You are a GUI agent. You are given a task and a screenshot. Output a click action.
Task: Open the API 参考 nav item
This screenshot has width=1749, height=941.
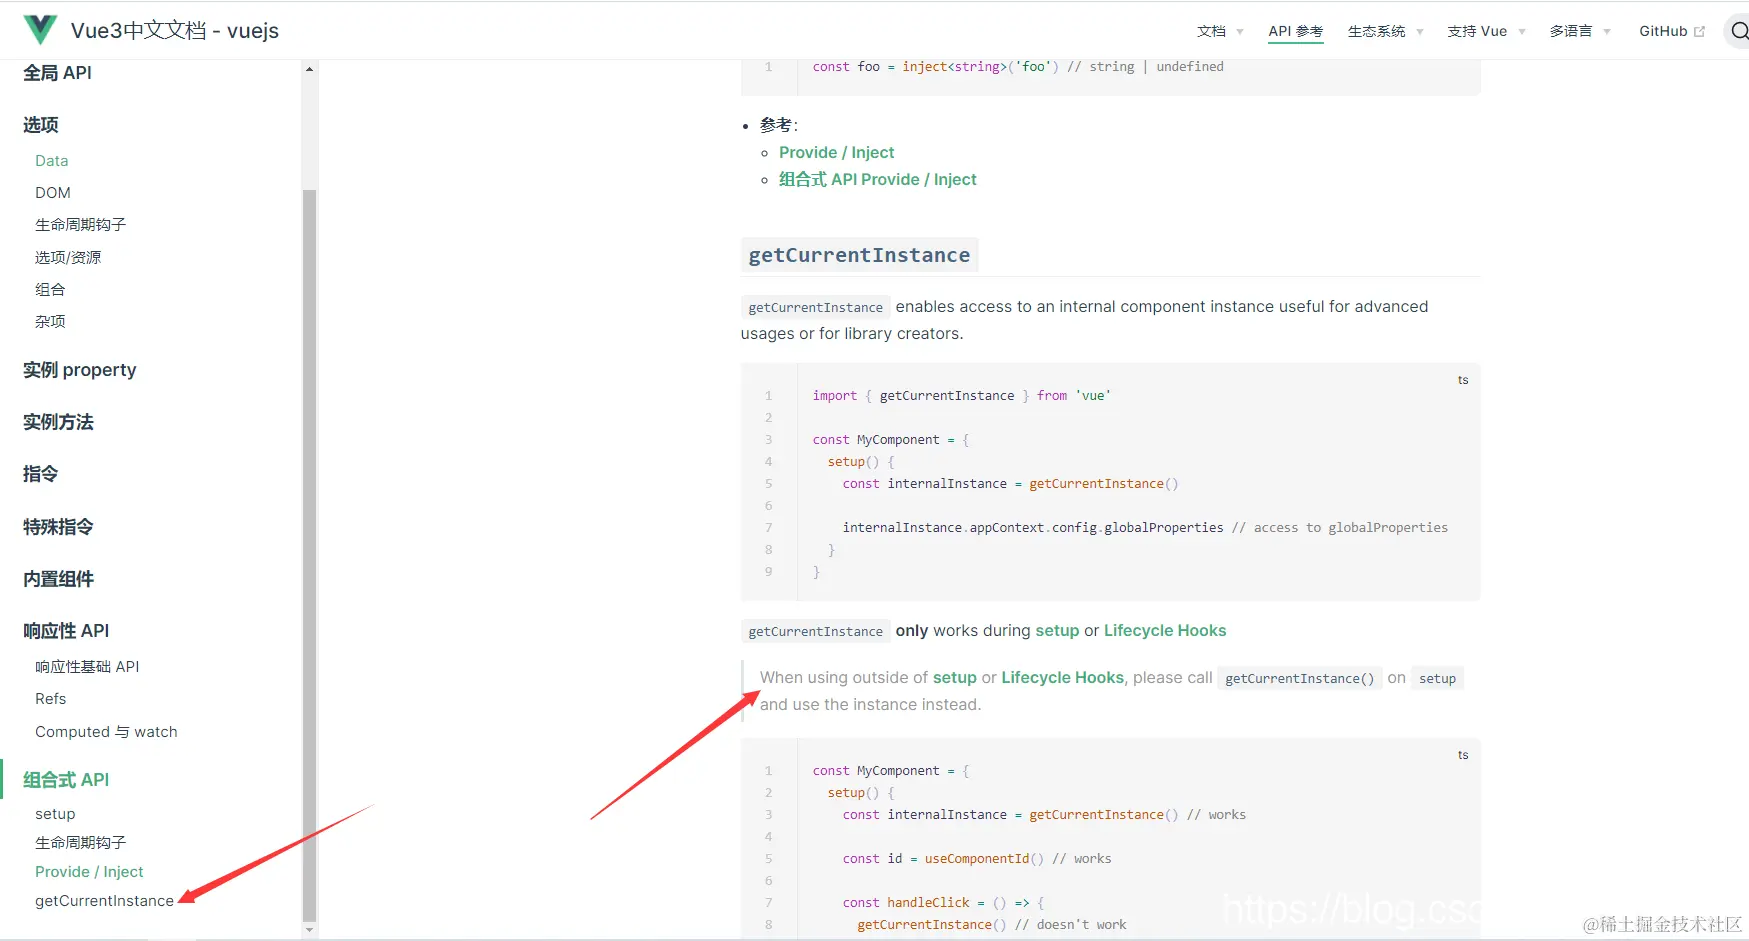(1295, 31)
